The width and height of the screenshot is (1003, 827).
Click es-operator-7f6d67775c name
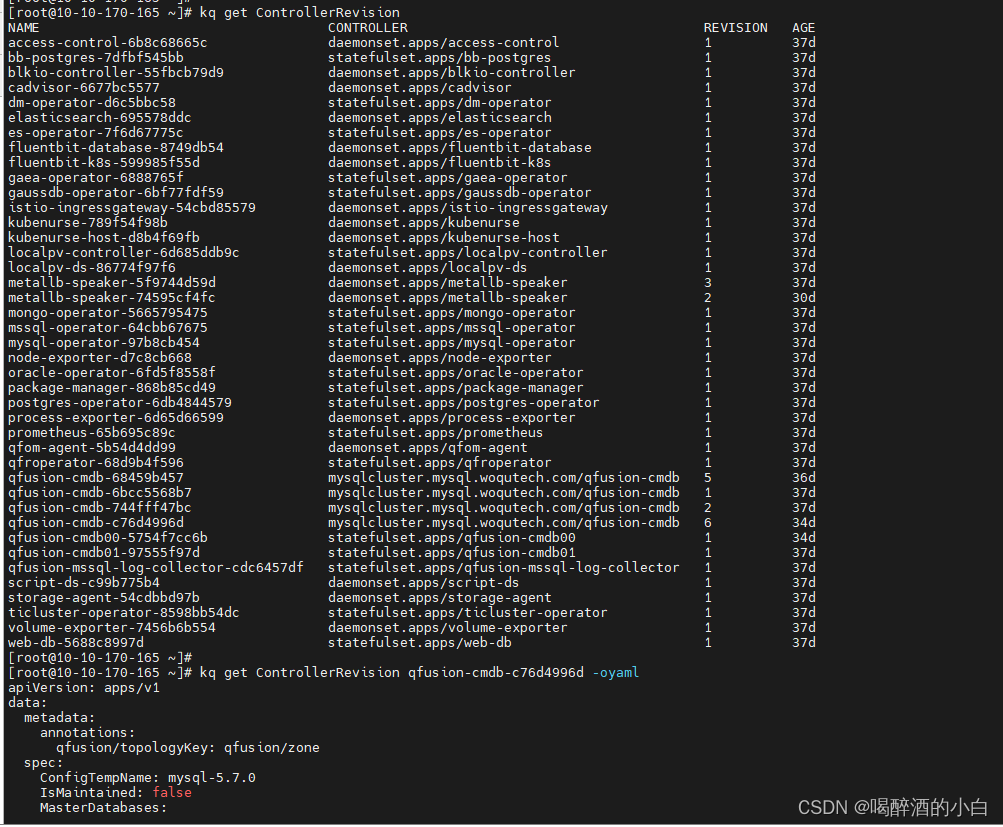[x=96, y=133]
